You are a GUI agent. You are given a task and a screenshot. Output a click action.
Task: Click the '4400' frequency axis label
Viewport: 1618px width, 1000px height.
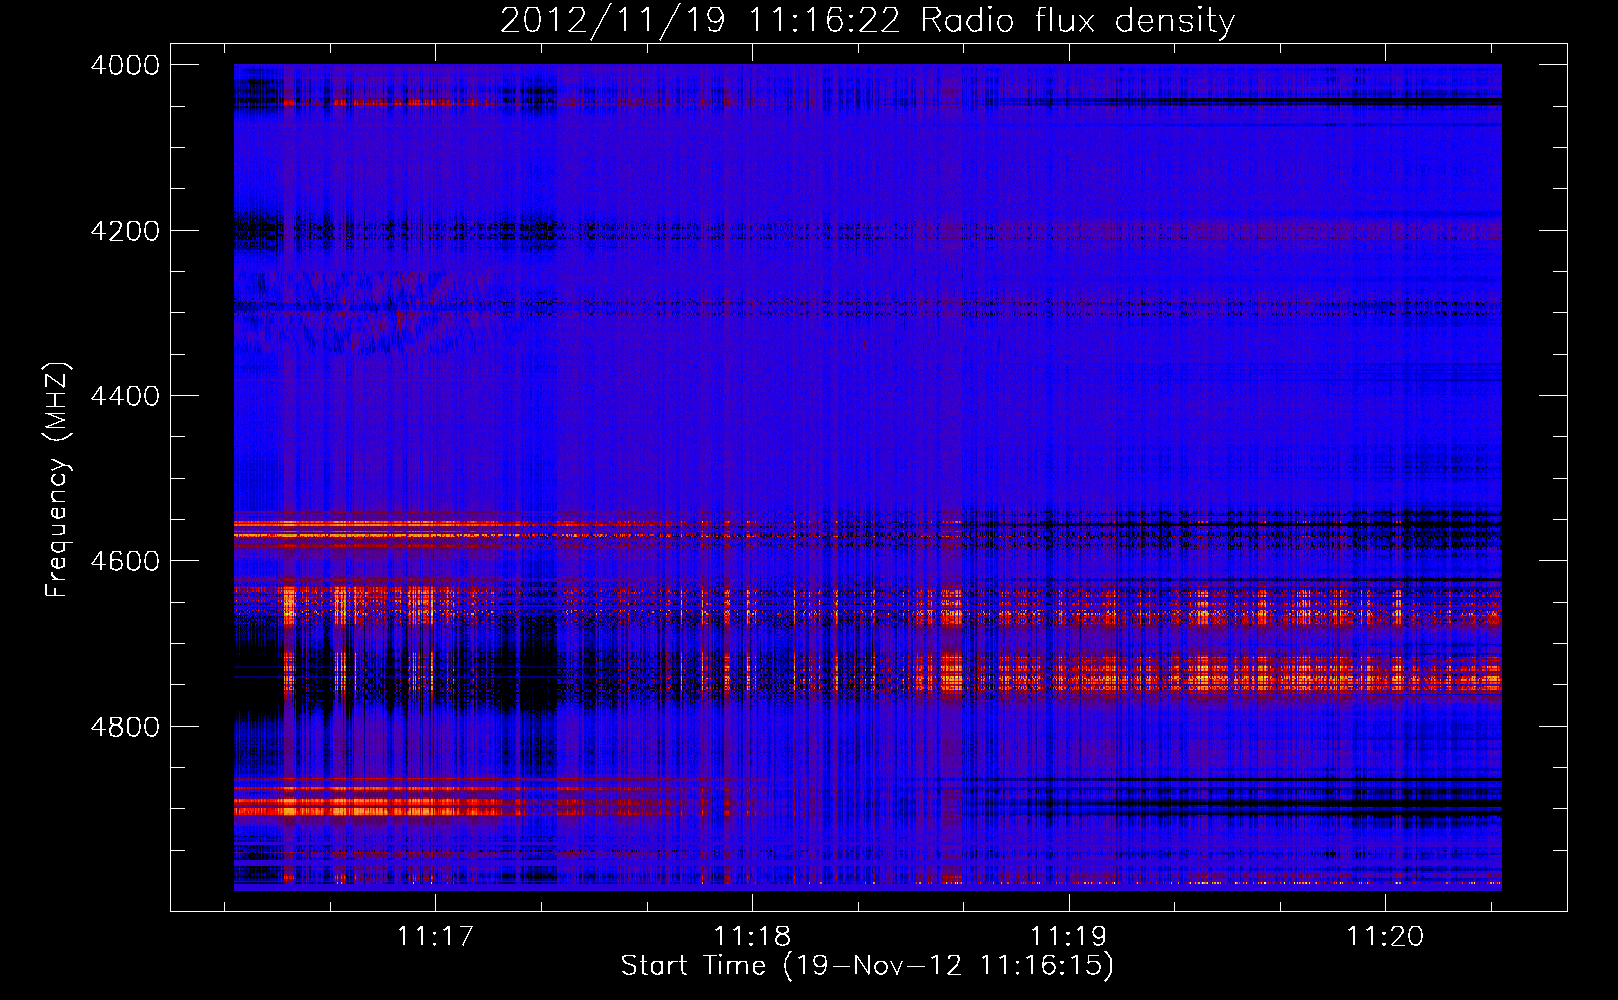pyautogui.click(x=125, y=396)
